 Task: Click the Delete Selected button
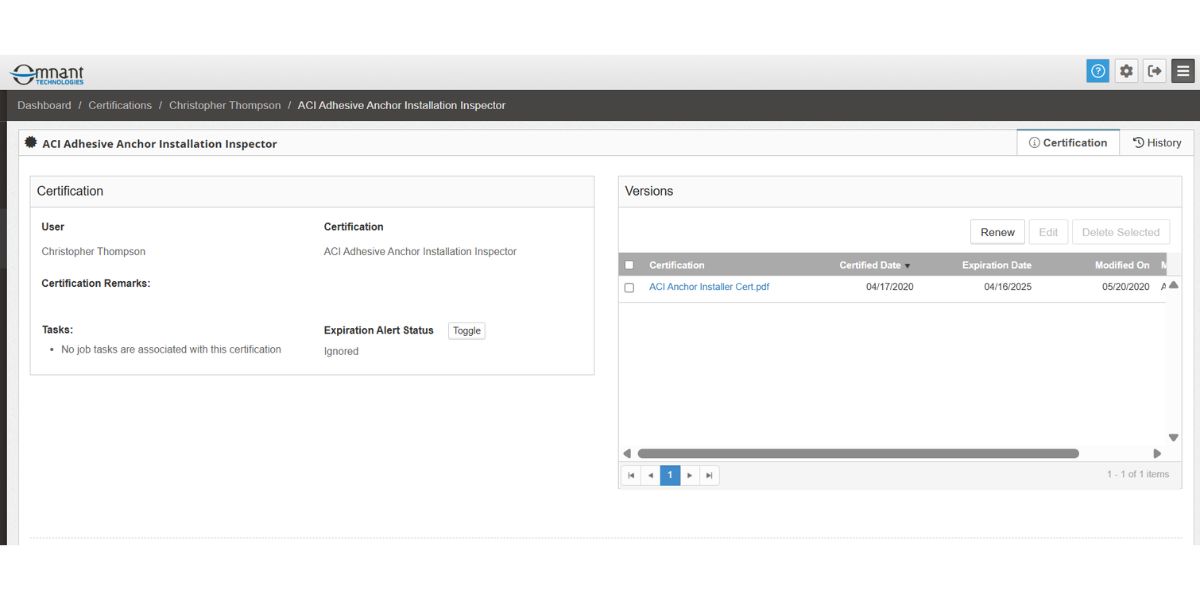(1121, 232)
